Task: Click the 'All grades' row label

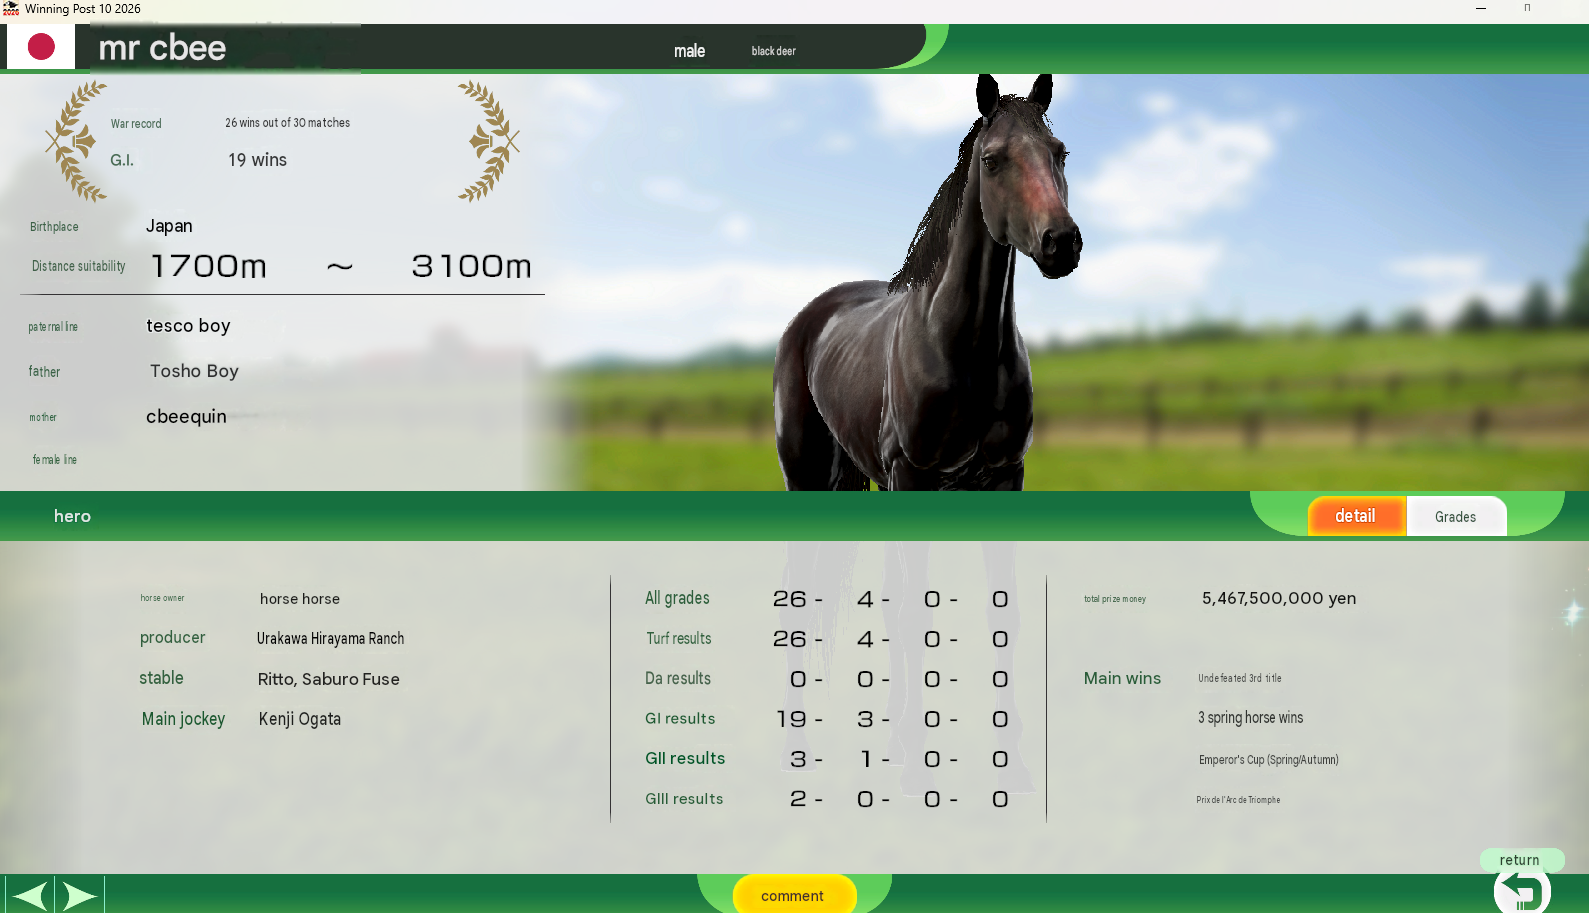Action: click(677, 598)
